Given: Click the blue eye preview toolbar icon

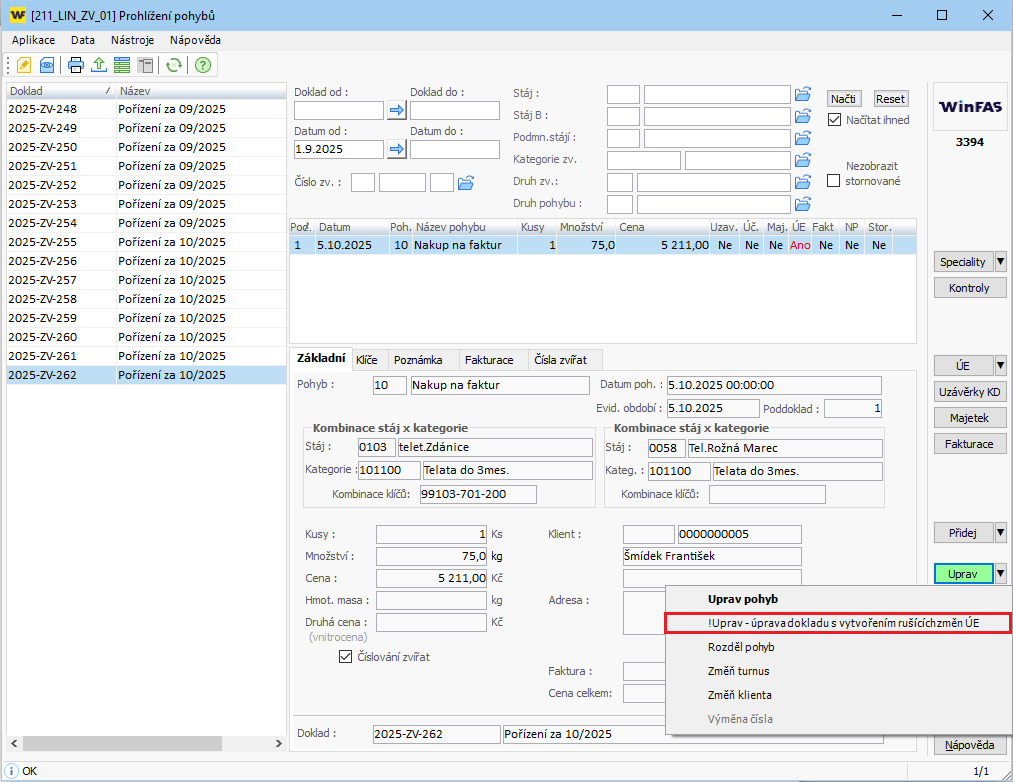Looking at the screenshot, I should coord(46,65).
